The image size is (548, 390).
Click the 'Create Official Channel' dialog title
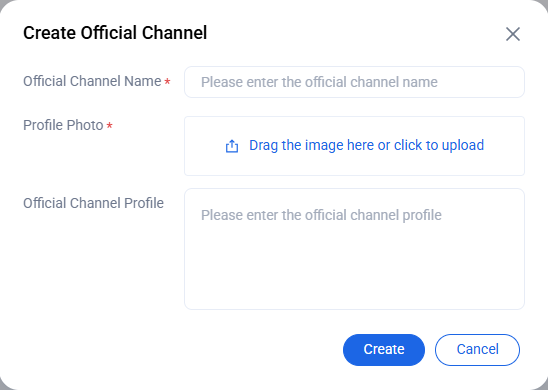pos(115,33)
